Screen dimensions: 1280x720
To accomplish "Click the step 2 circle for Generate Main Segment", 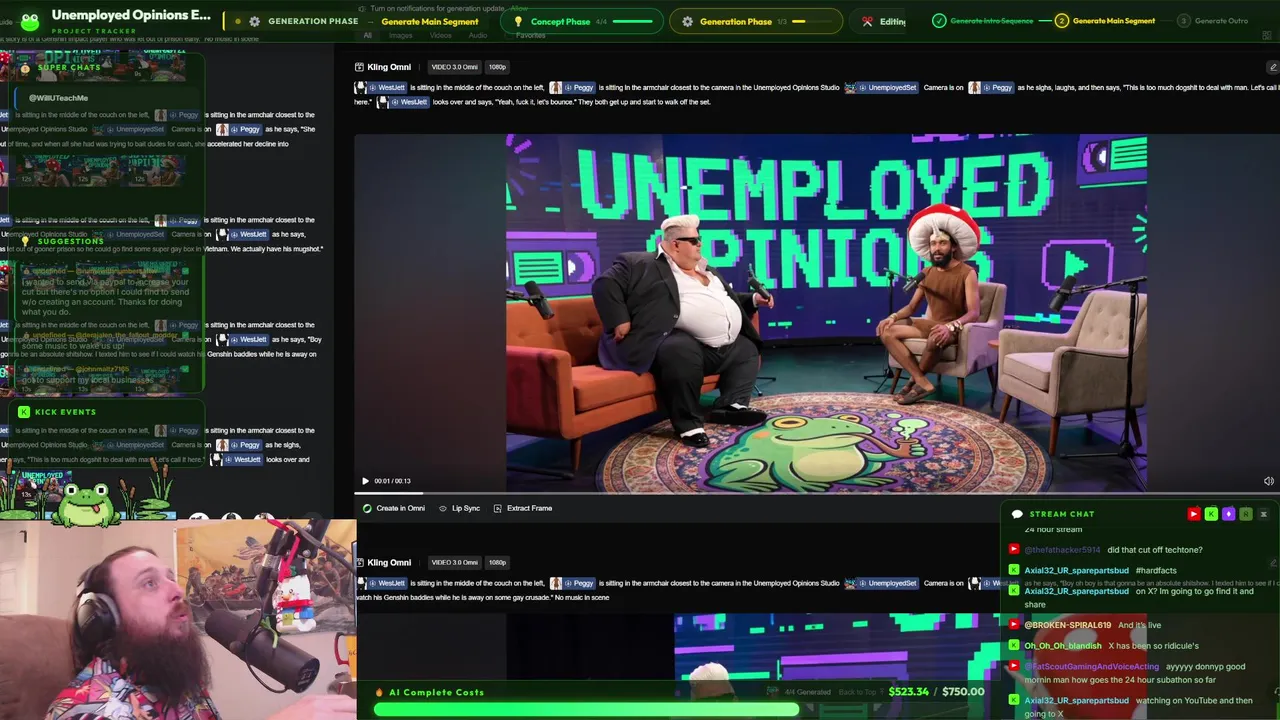I will pyautogui.click(x=1062, y=21).
